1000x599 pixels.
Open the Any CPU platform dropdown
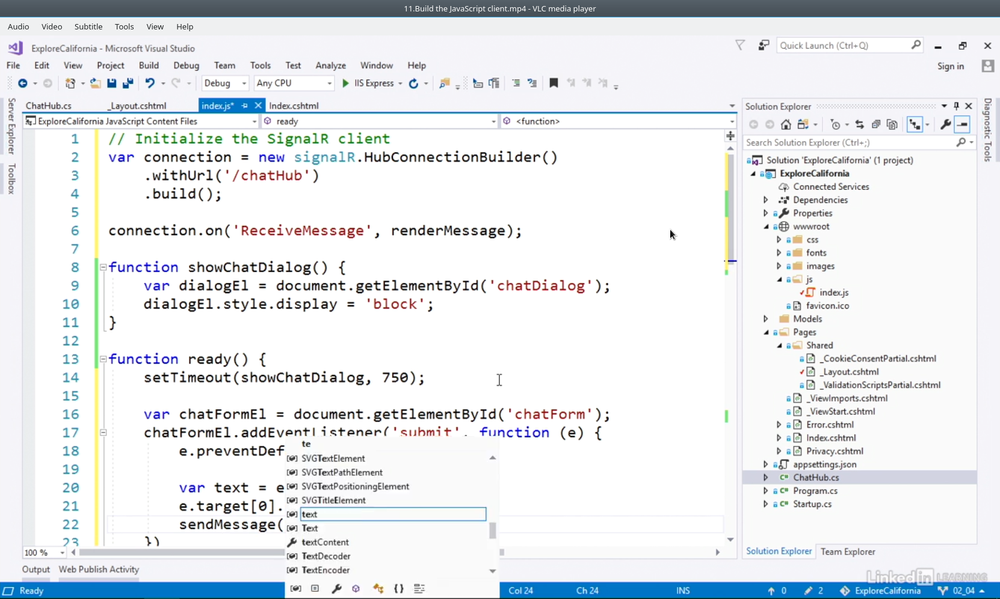click(x=292, y=84)
